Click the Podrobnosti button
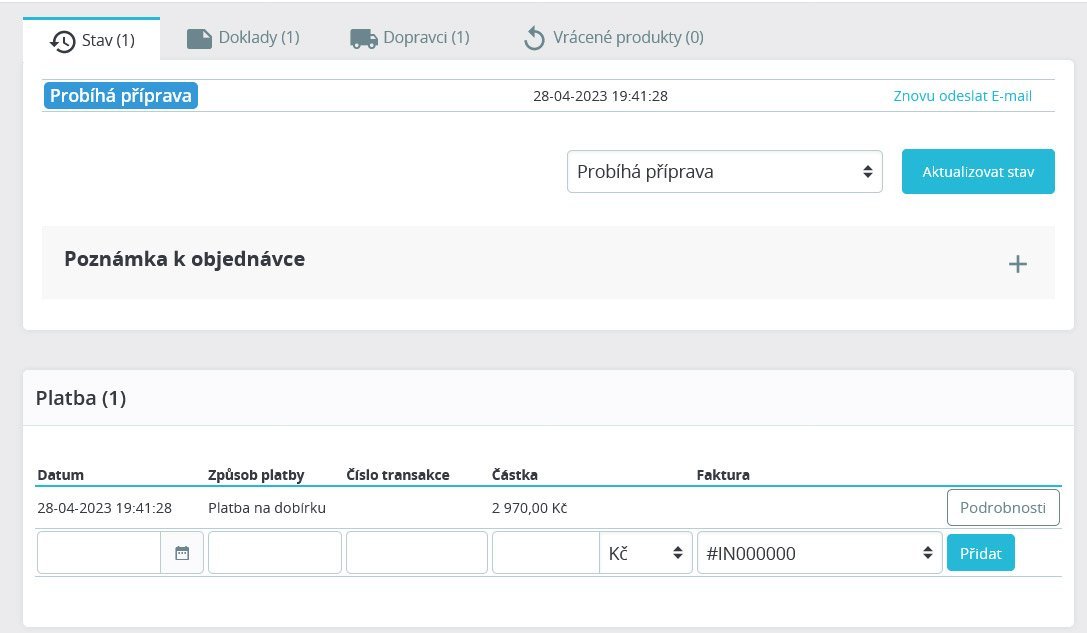This screenshot has height=633, width=1087. pyautogui.click(x=1002, y=508)
